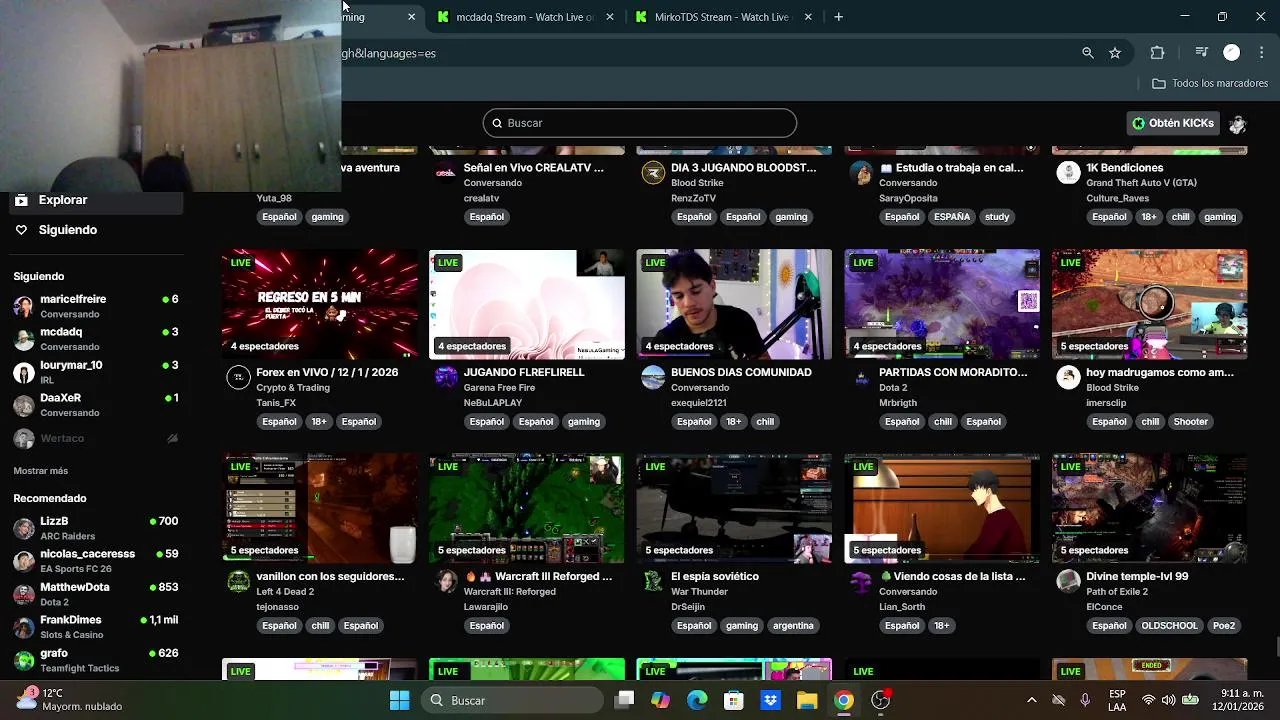
Task: Switch to the MirkoTDS Stream tab
Action: 725,17
